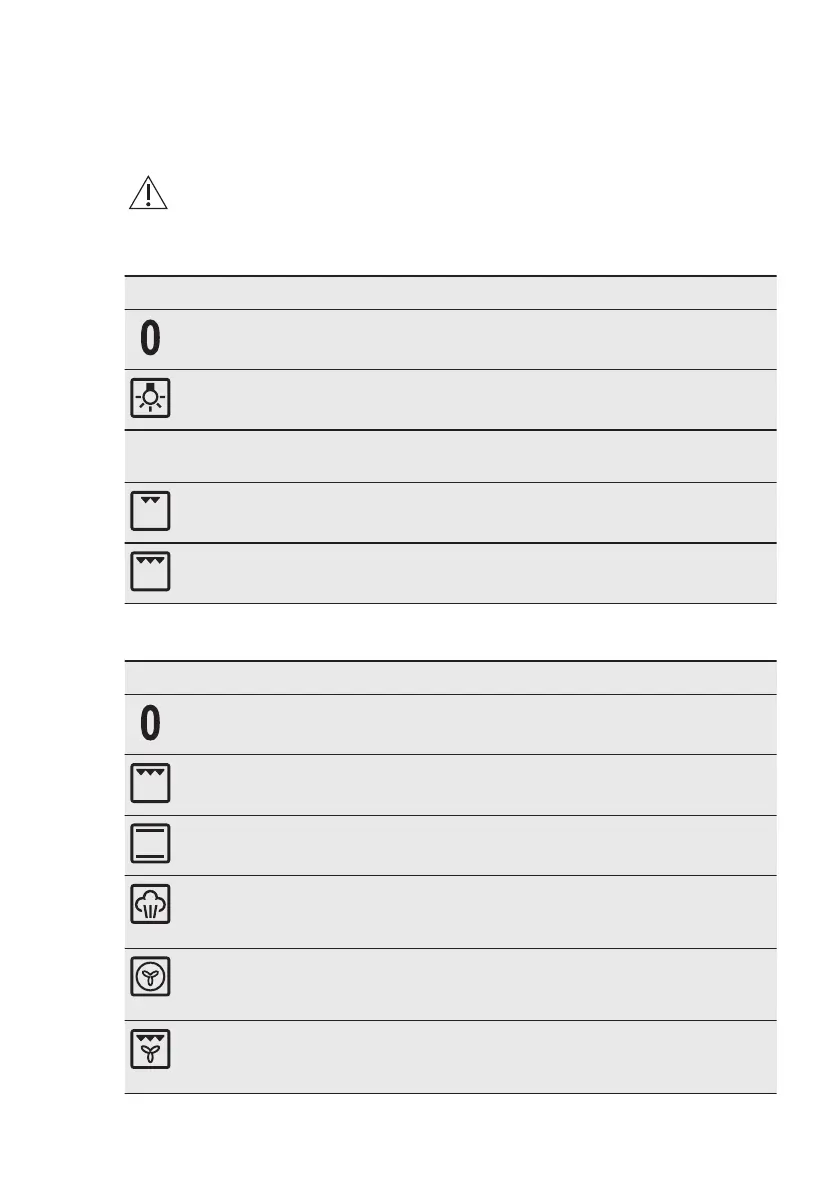The image size is (839, 1191).
Task: Click the blank header row of upper table
Action: pos(450,292)
